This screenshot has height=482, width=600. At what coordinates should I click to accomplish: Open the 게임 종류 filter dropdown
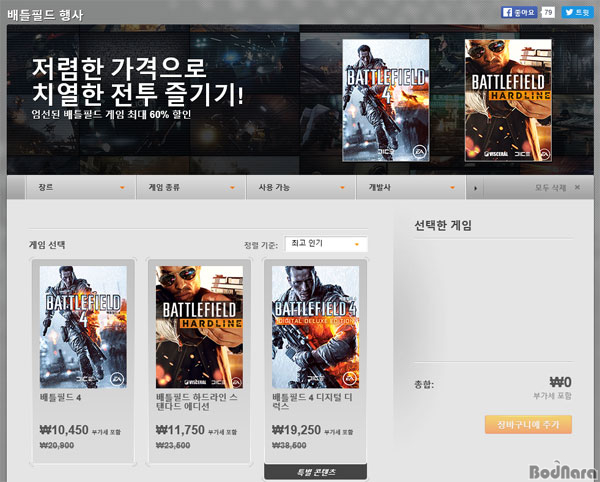191,187
